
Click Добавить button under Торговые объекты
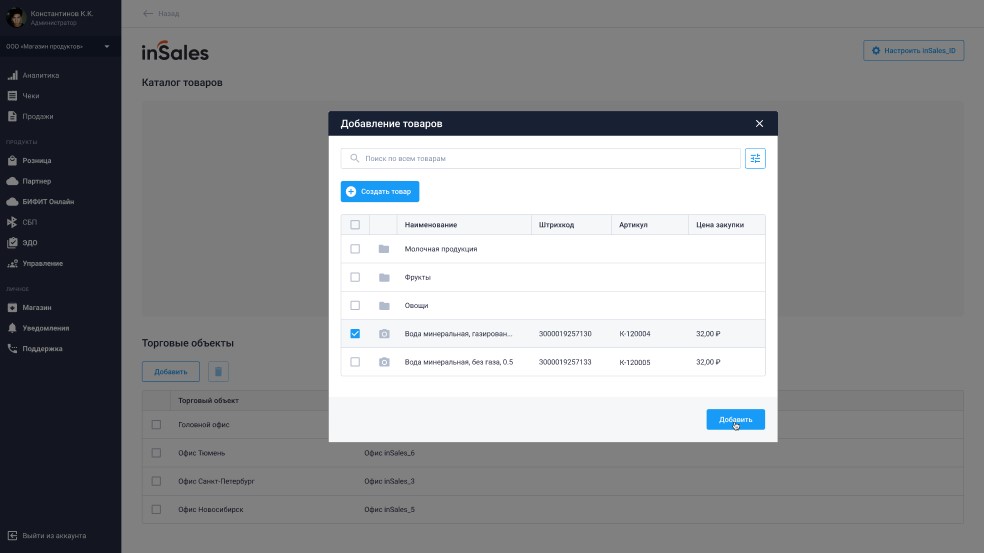[x=171, y=372]
